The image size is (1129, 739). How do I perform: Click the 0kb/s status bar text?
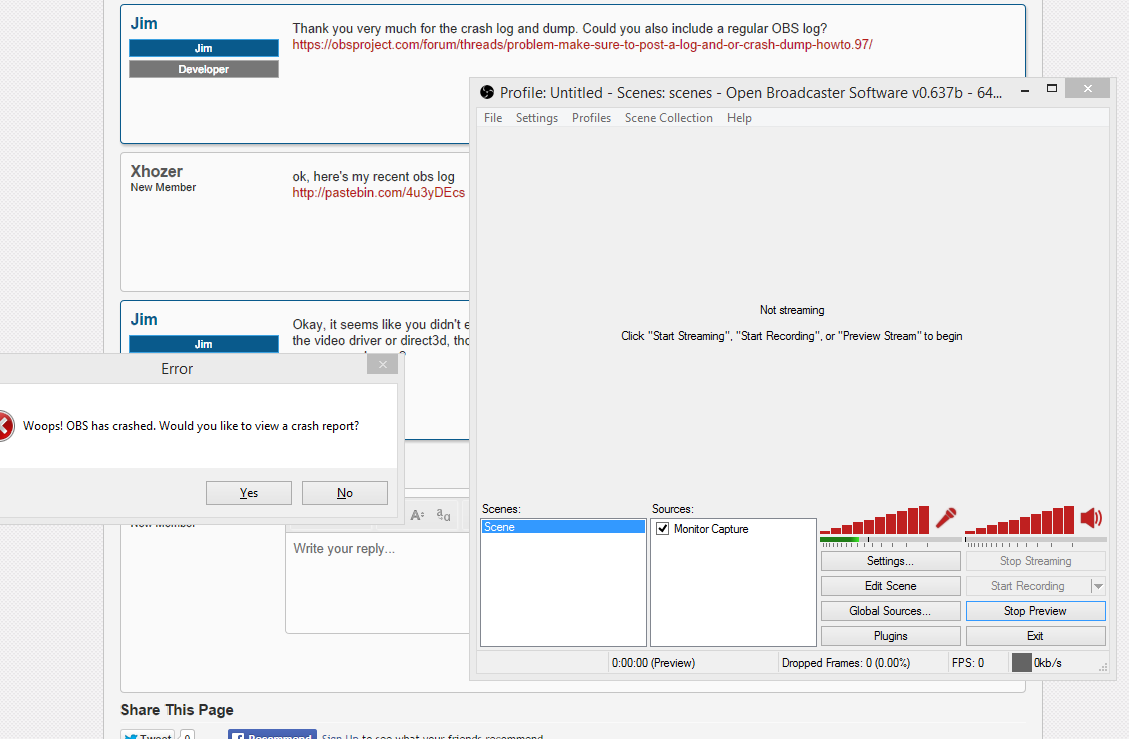point(1048,663)
